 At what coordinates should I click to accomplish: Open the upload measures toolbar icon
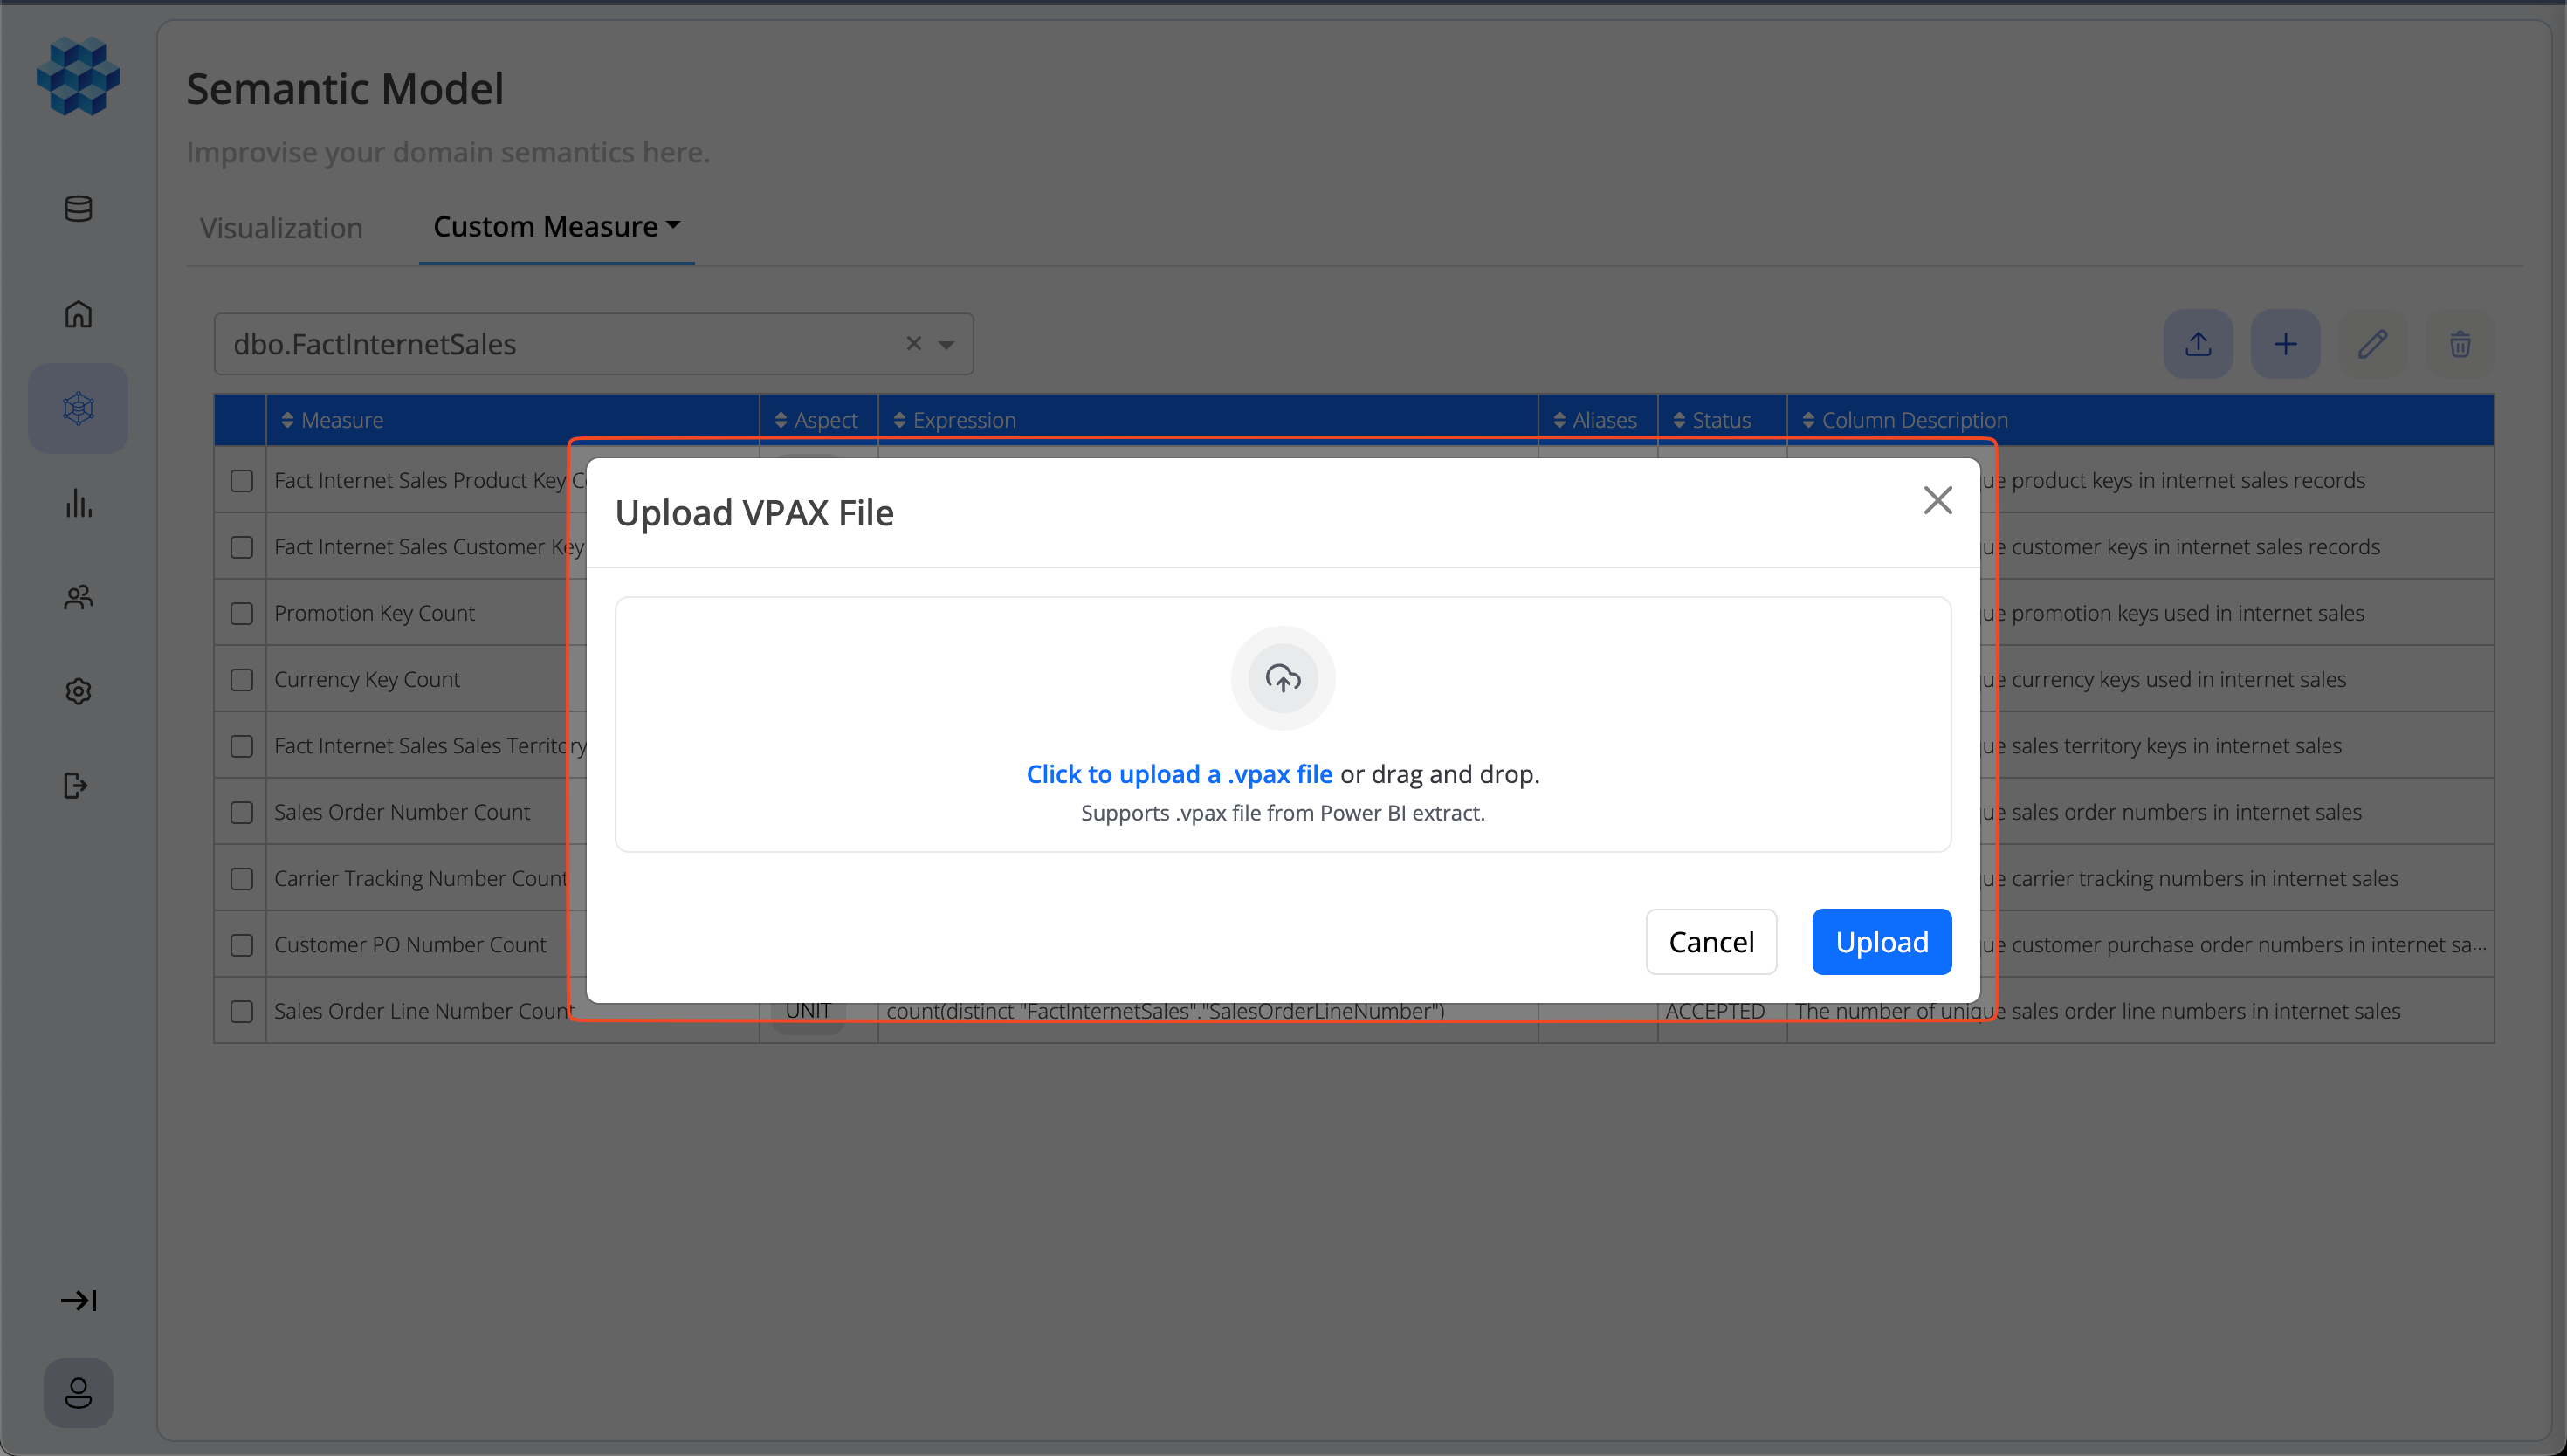click(2198, 343)
